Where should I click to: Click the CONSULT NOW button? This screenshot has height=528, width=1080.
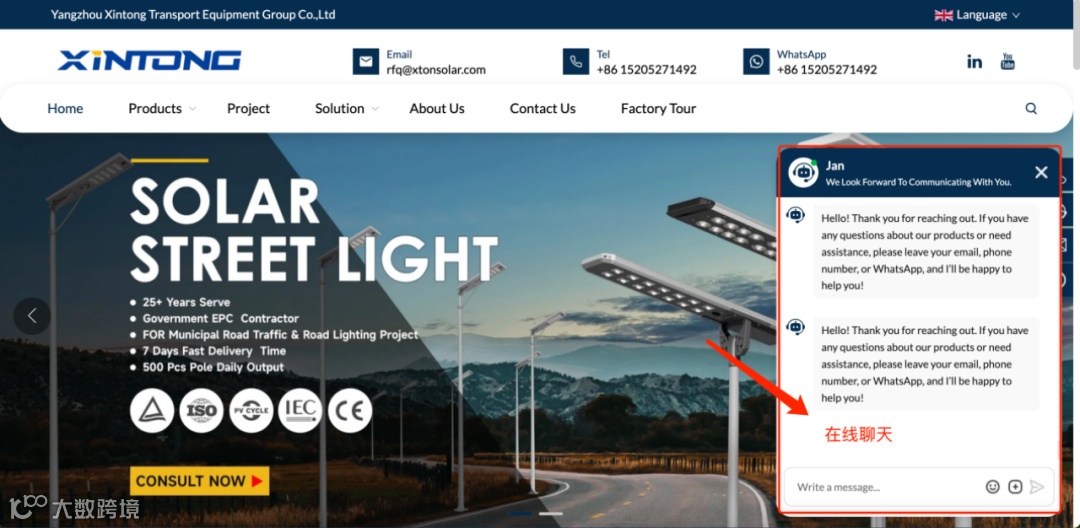coord(199,481)
